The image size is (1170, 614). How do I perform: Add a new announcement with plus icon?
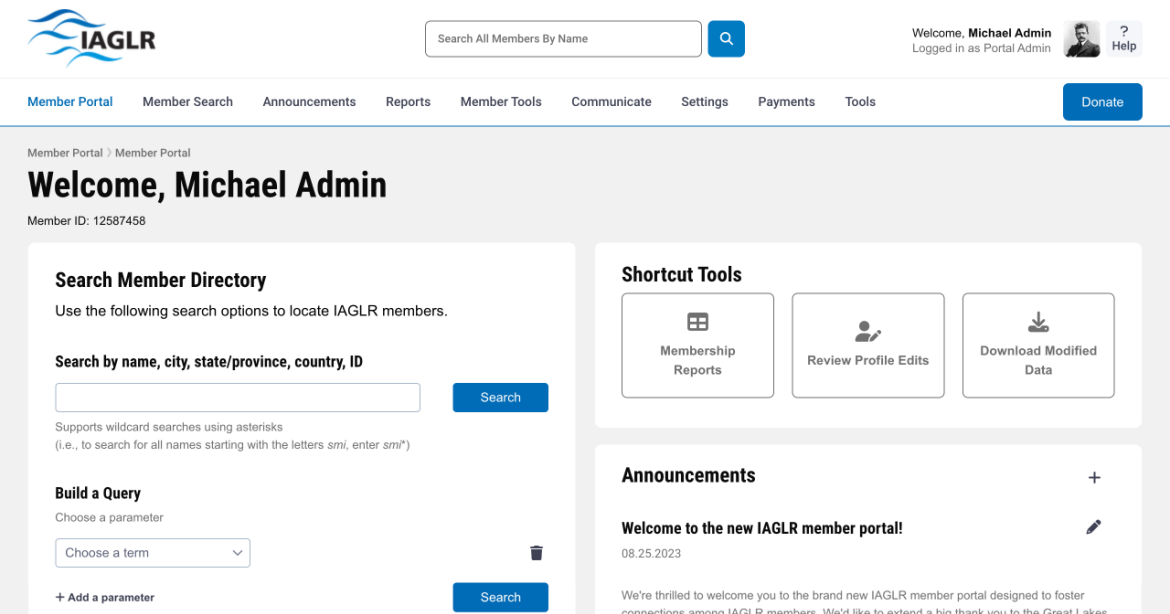(1094, 478)
